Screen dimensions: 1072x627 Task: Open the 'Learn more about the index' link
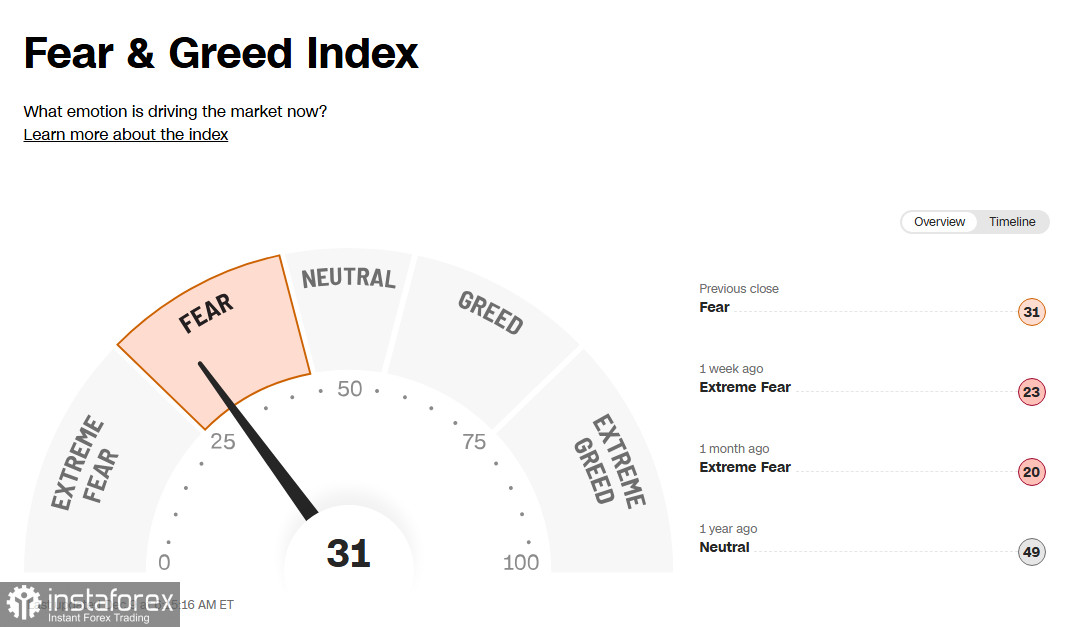[x=126, y=134]
